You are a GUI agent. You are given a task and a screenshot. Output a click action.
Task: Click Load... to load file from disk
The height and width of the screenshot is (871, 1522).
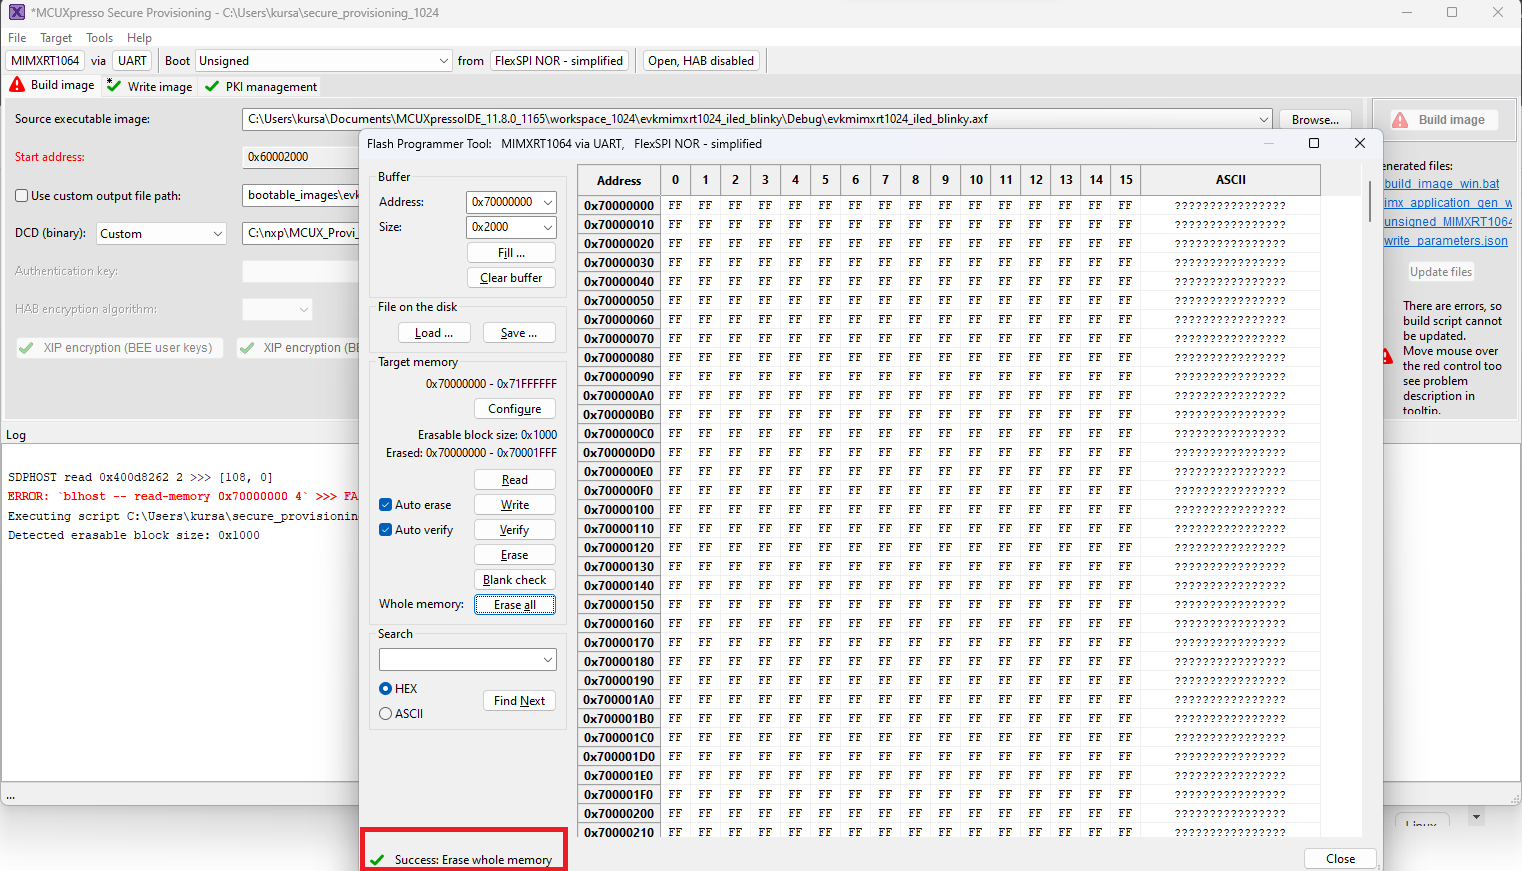tap(434, 333)
